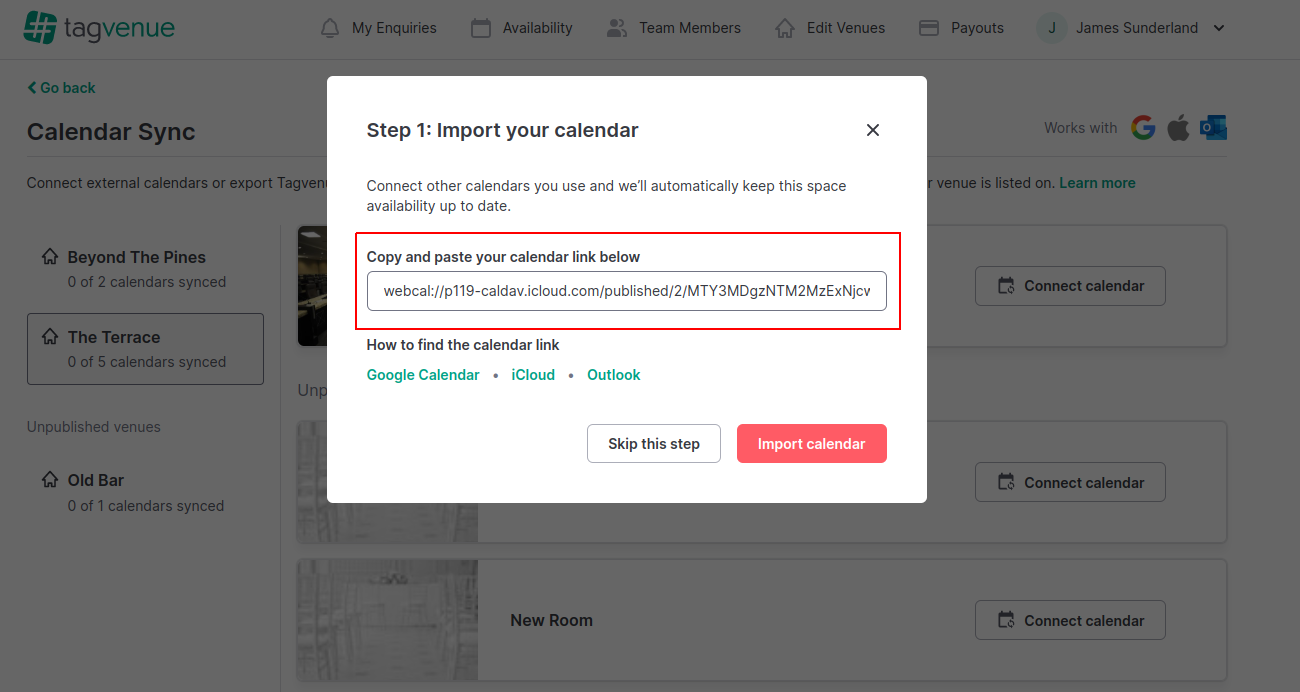Viewport: 1300px width, 692px height.
Task: Expand the James Sunderland account dropdown
Action: (x=1219, y=28)
